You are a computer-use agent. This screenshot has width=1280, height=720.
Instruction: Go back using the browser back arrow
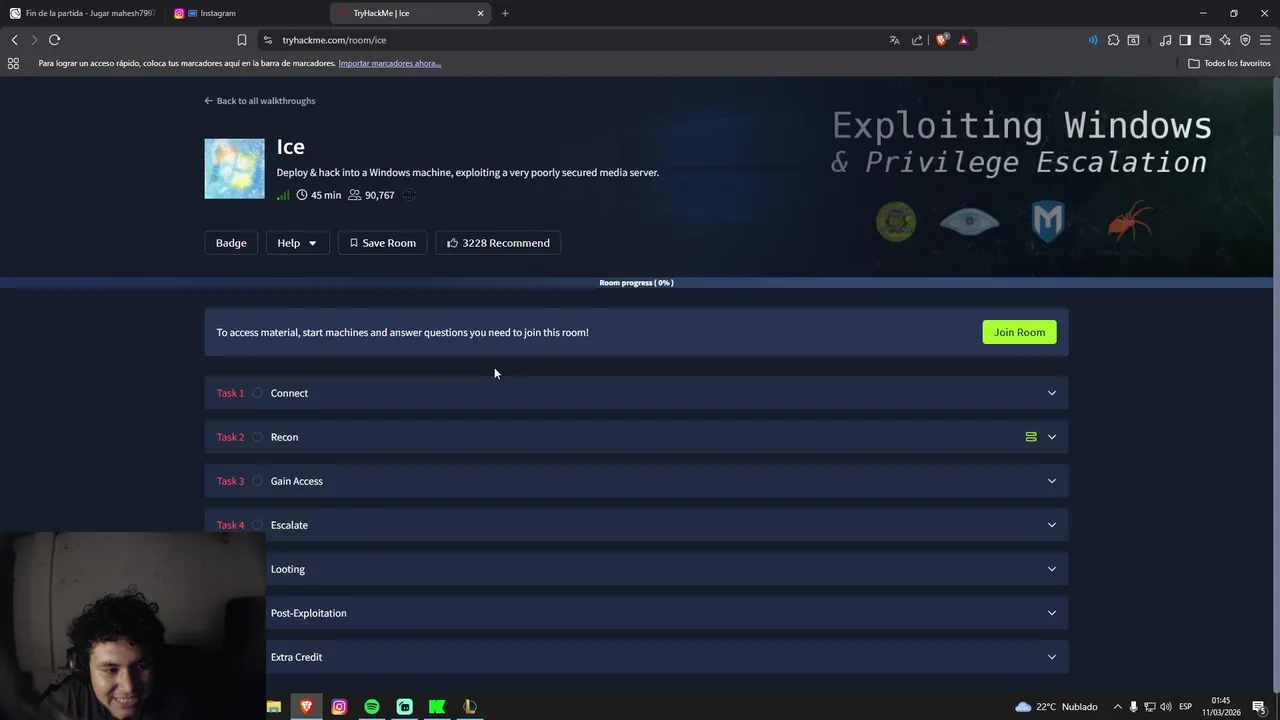click(x=14, y=40)
